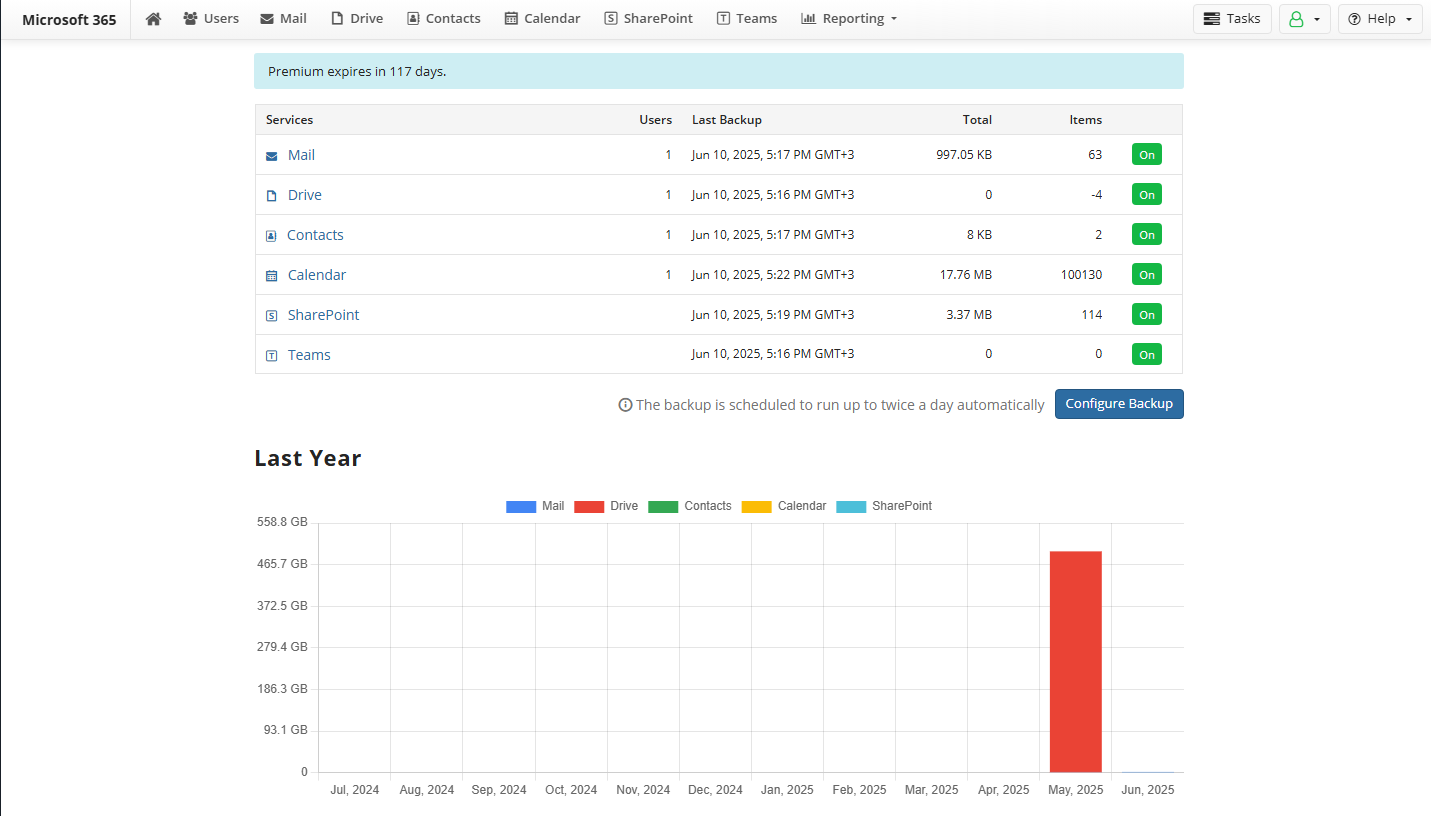Click the SharePoint icon in services table
The image size is (1431, 816).
[272, 316]
